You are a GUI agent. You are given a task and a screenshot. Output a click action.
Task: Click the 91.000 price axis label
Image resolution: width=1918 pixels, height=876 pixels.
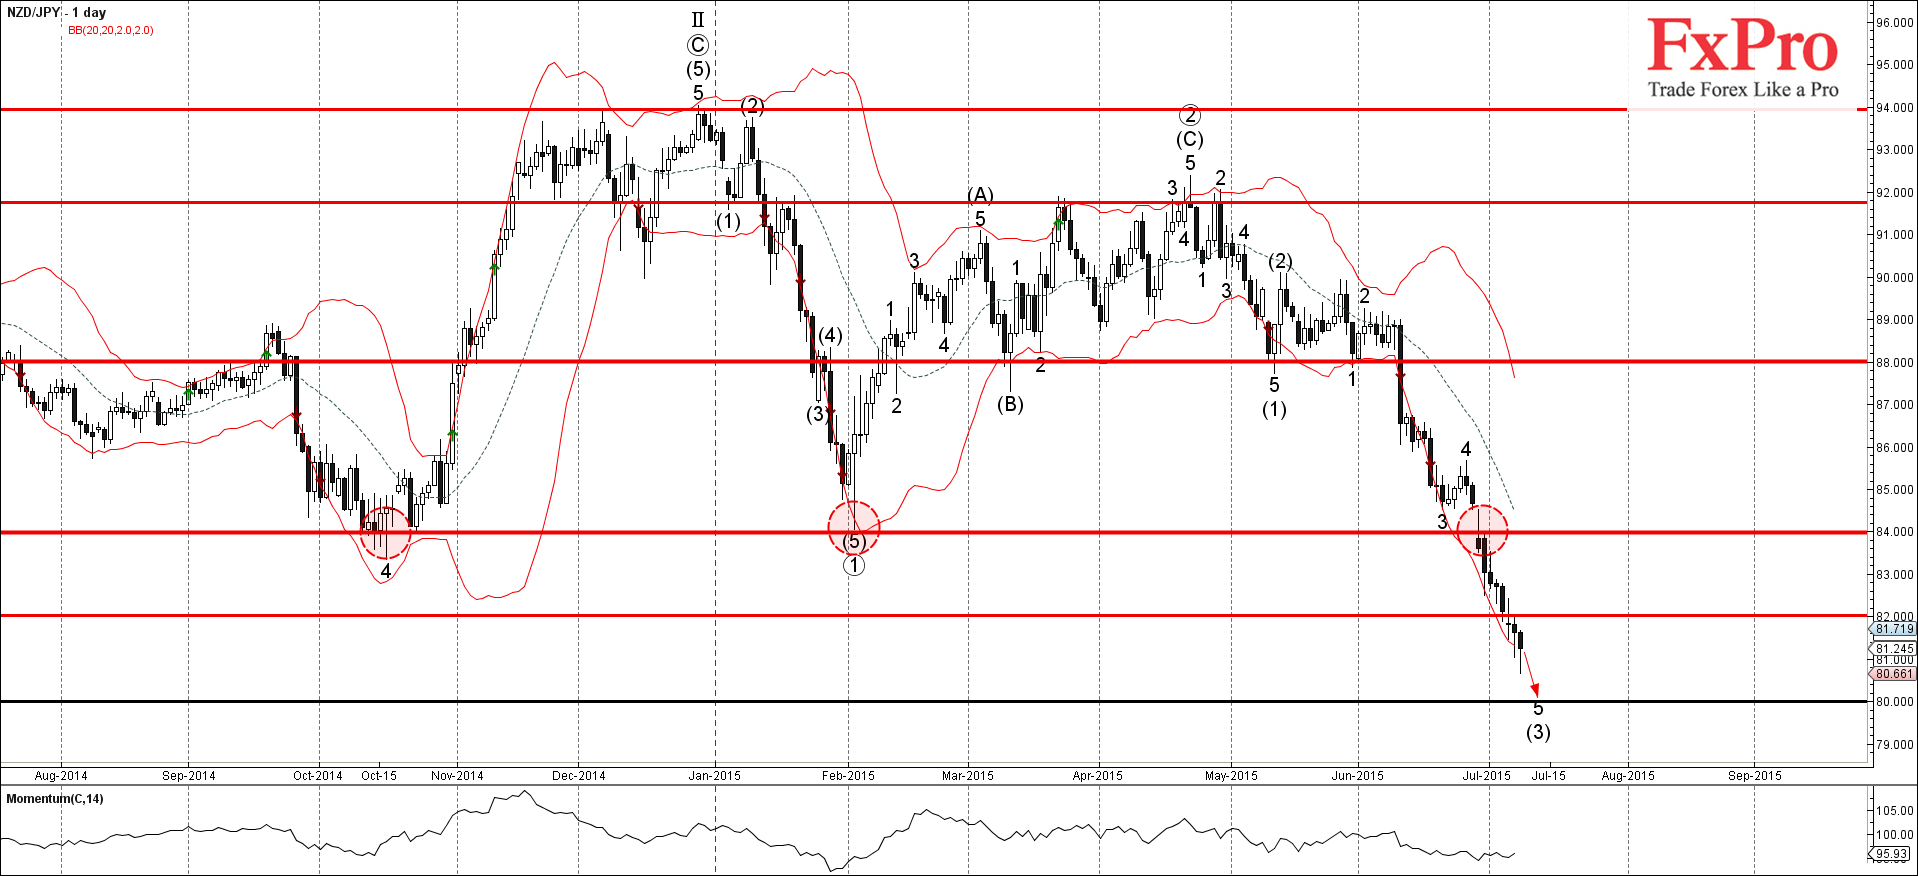tap(1895, 235)
